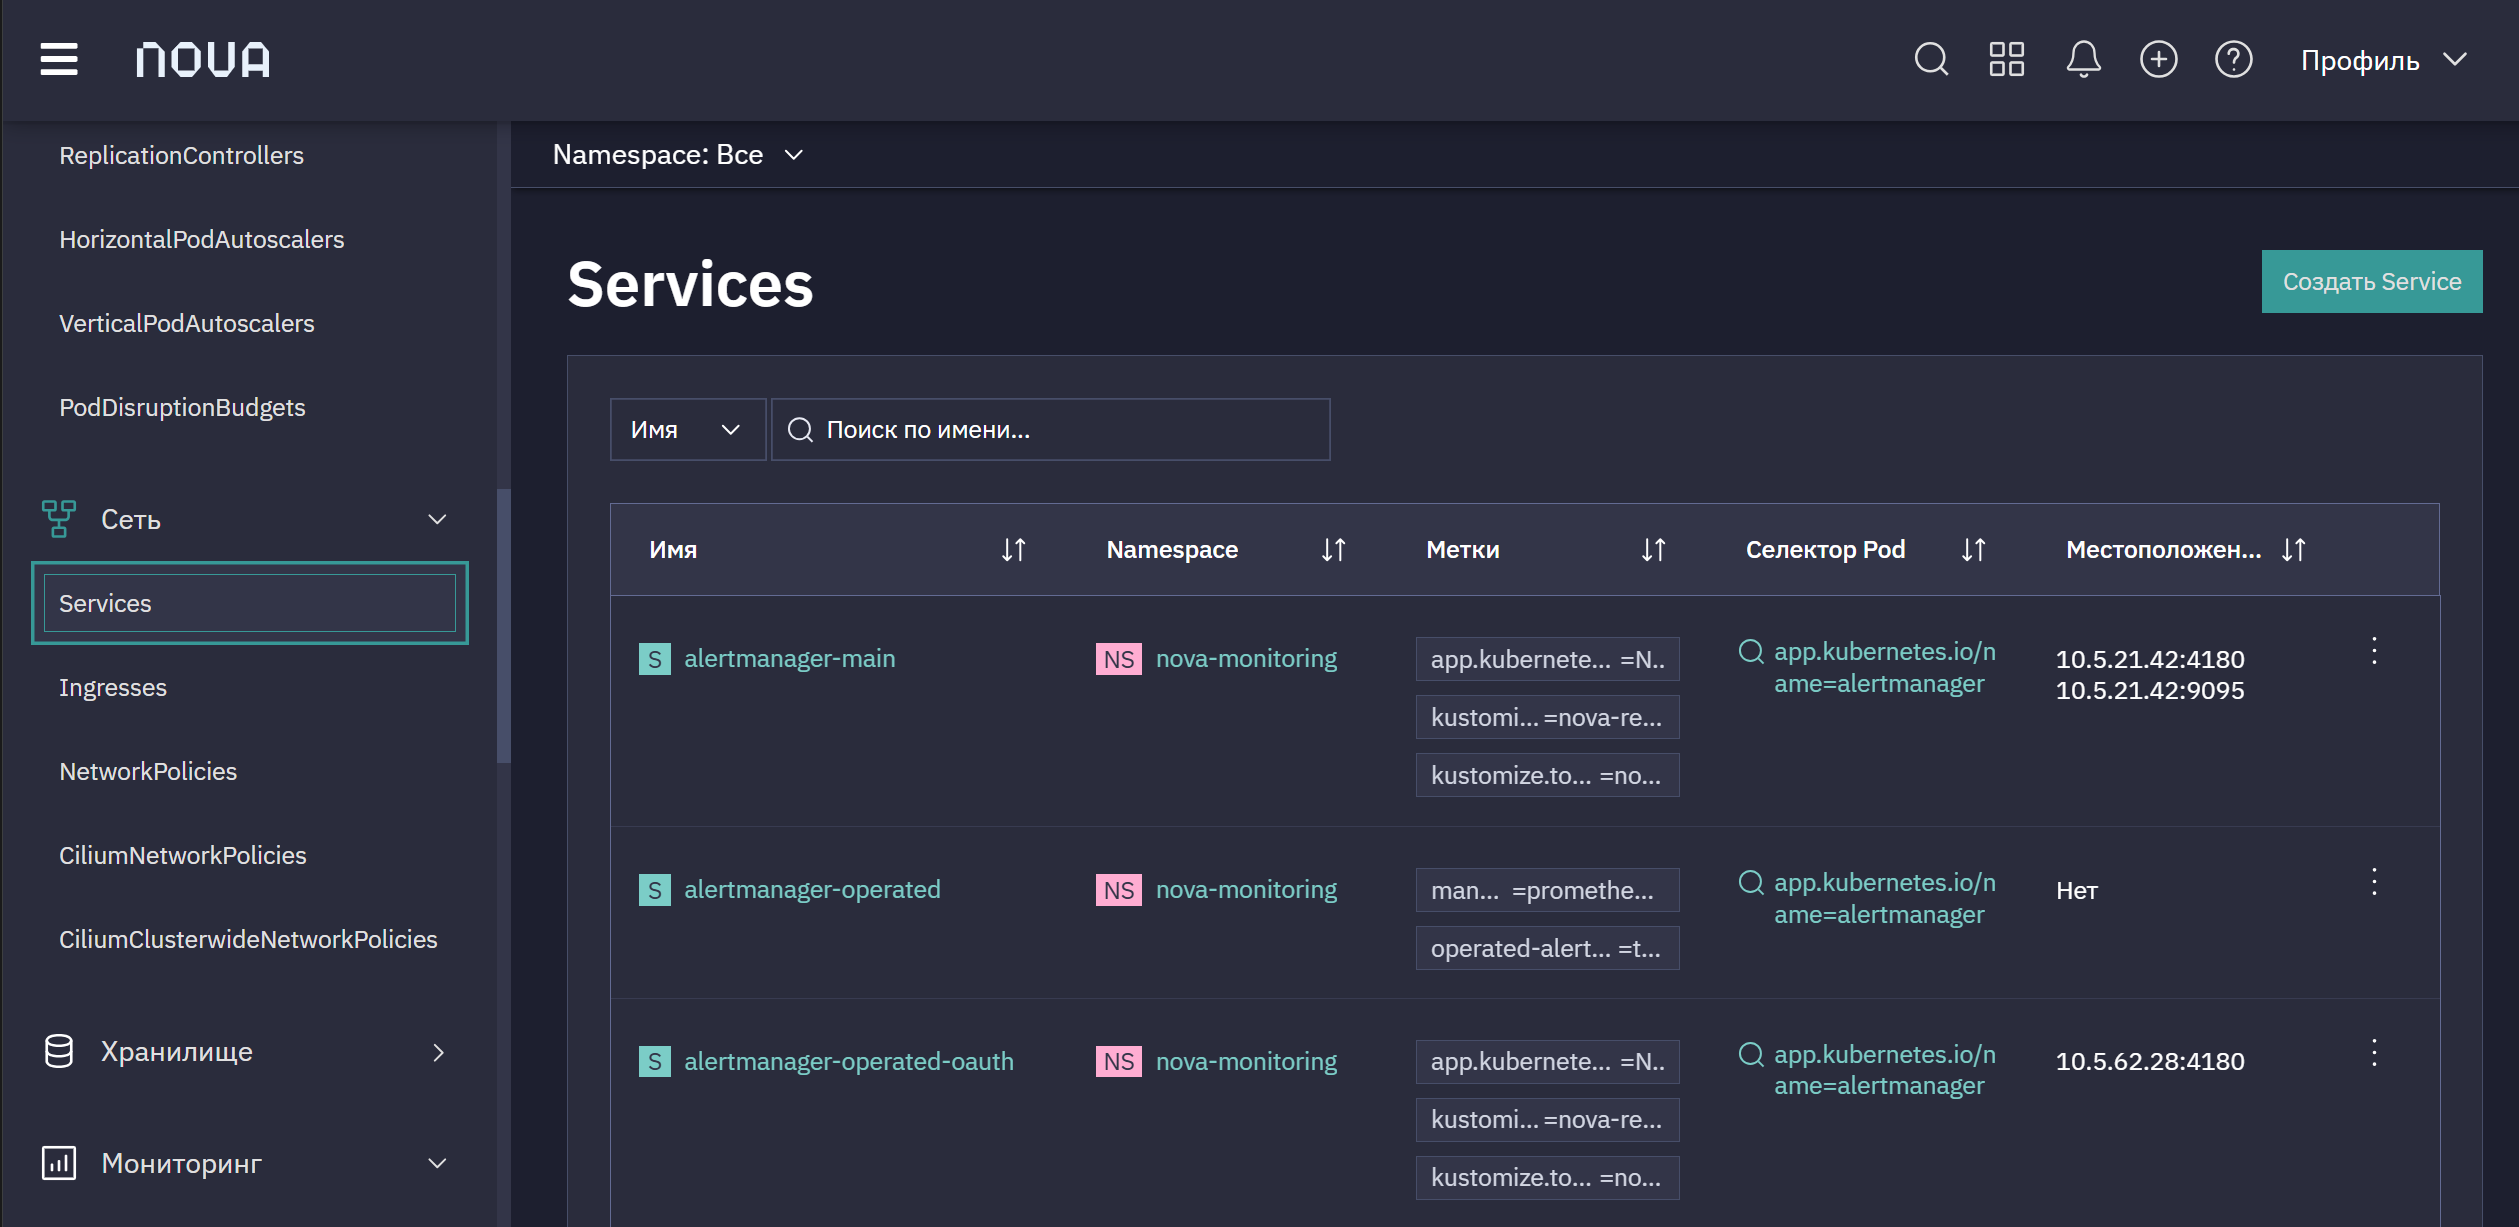Collapse the Сеть sidebar section
The height and width of the screenshot is (1227, 2519).
pos(437,520)
